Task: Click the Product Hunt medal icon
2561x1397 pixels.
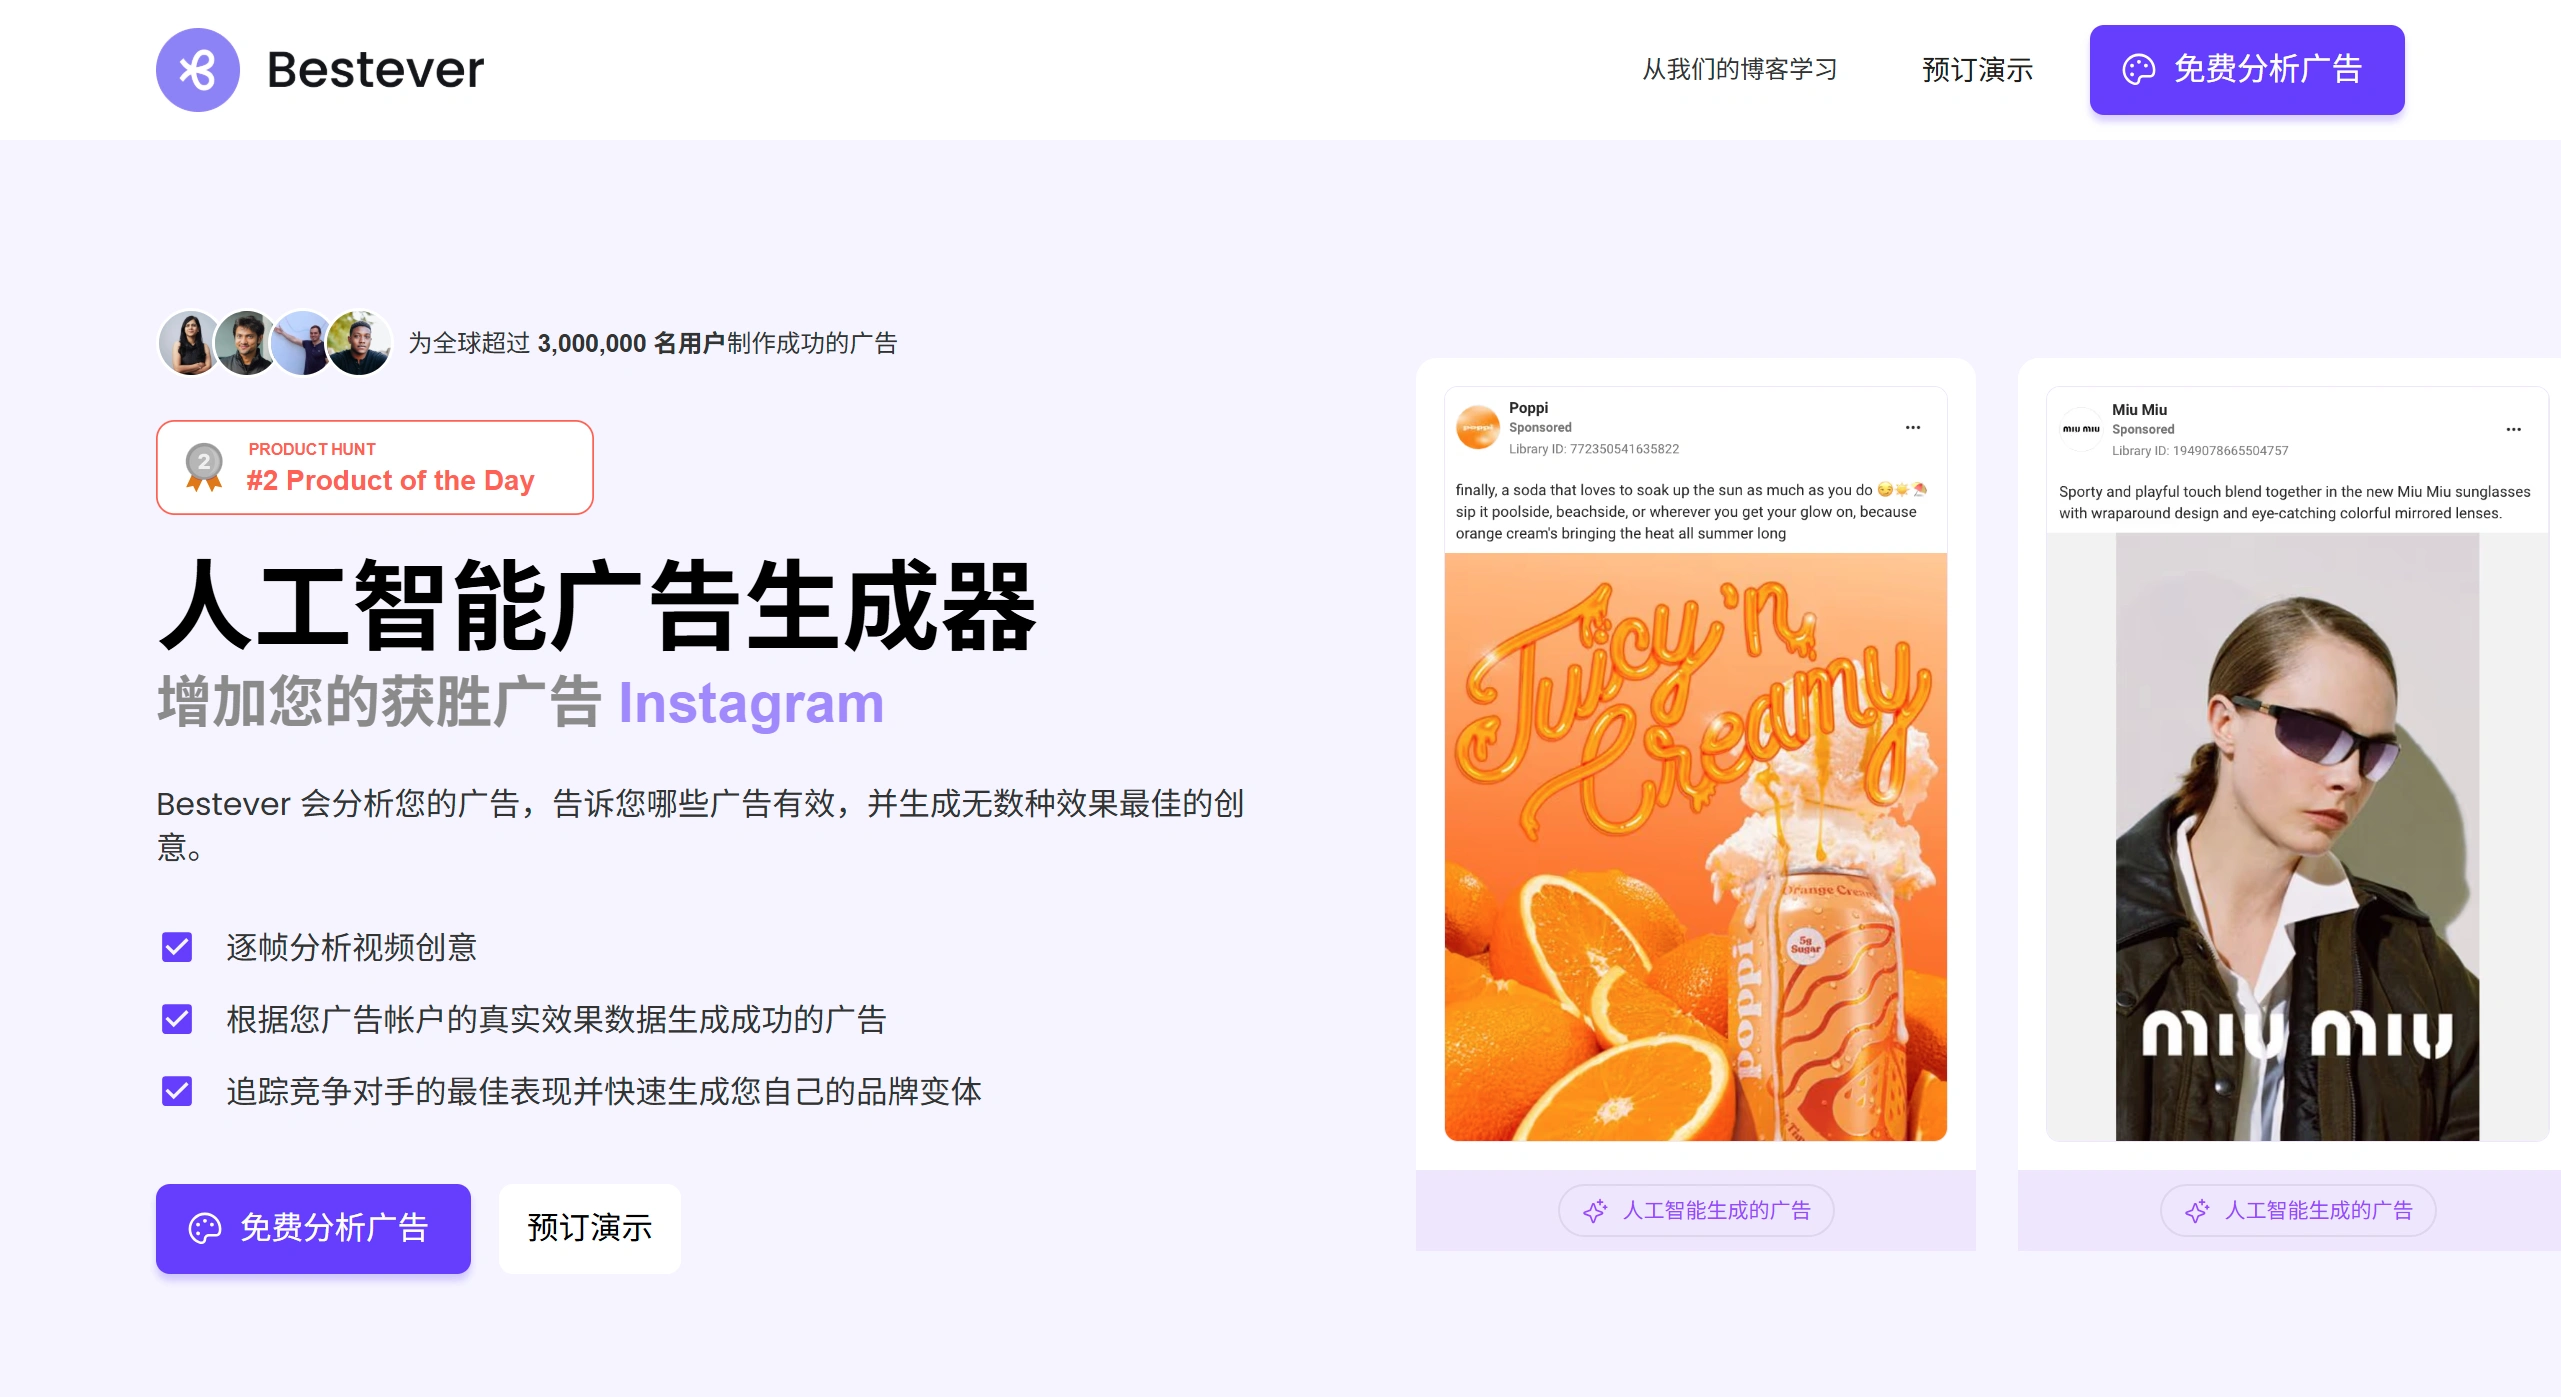Action: click(x=203, y=467)
